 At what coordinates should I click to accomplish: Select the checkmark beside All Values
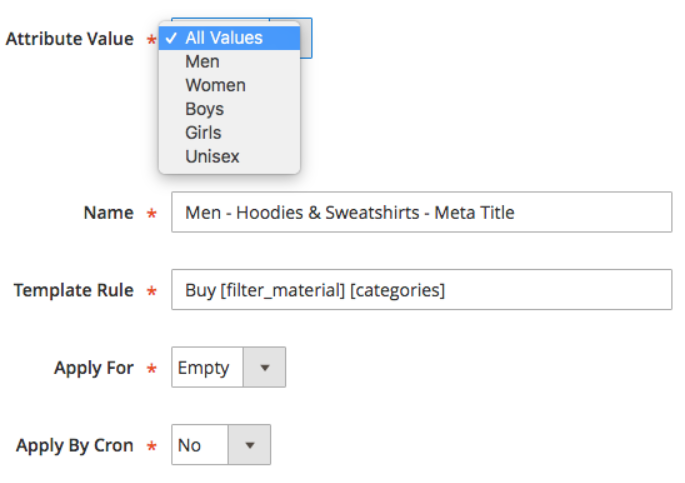coord(171,38)
